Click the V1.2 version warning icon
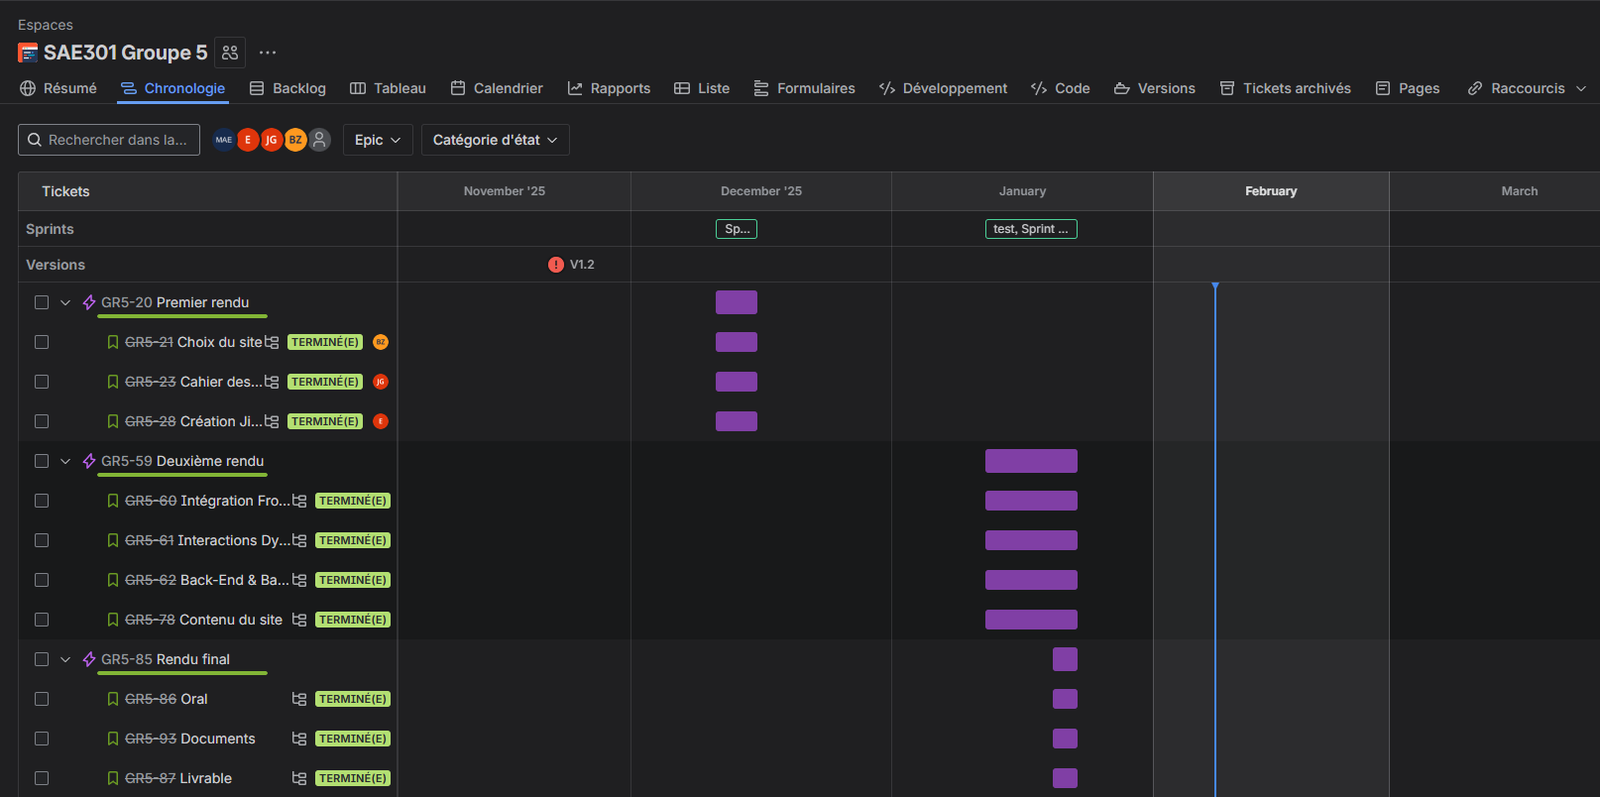Screen dimensions: 1600x797 (556, 265)
